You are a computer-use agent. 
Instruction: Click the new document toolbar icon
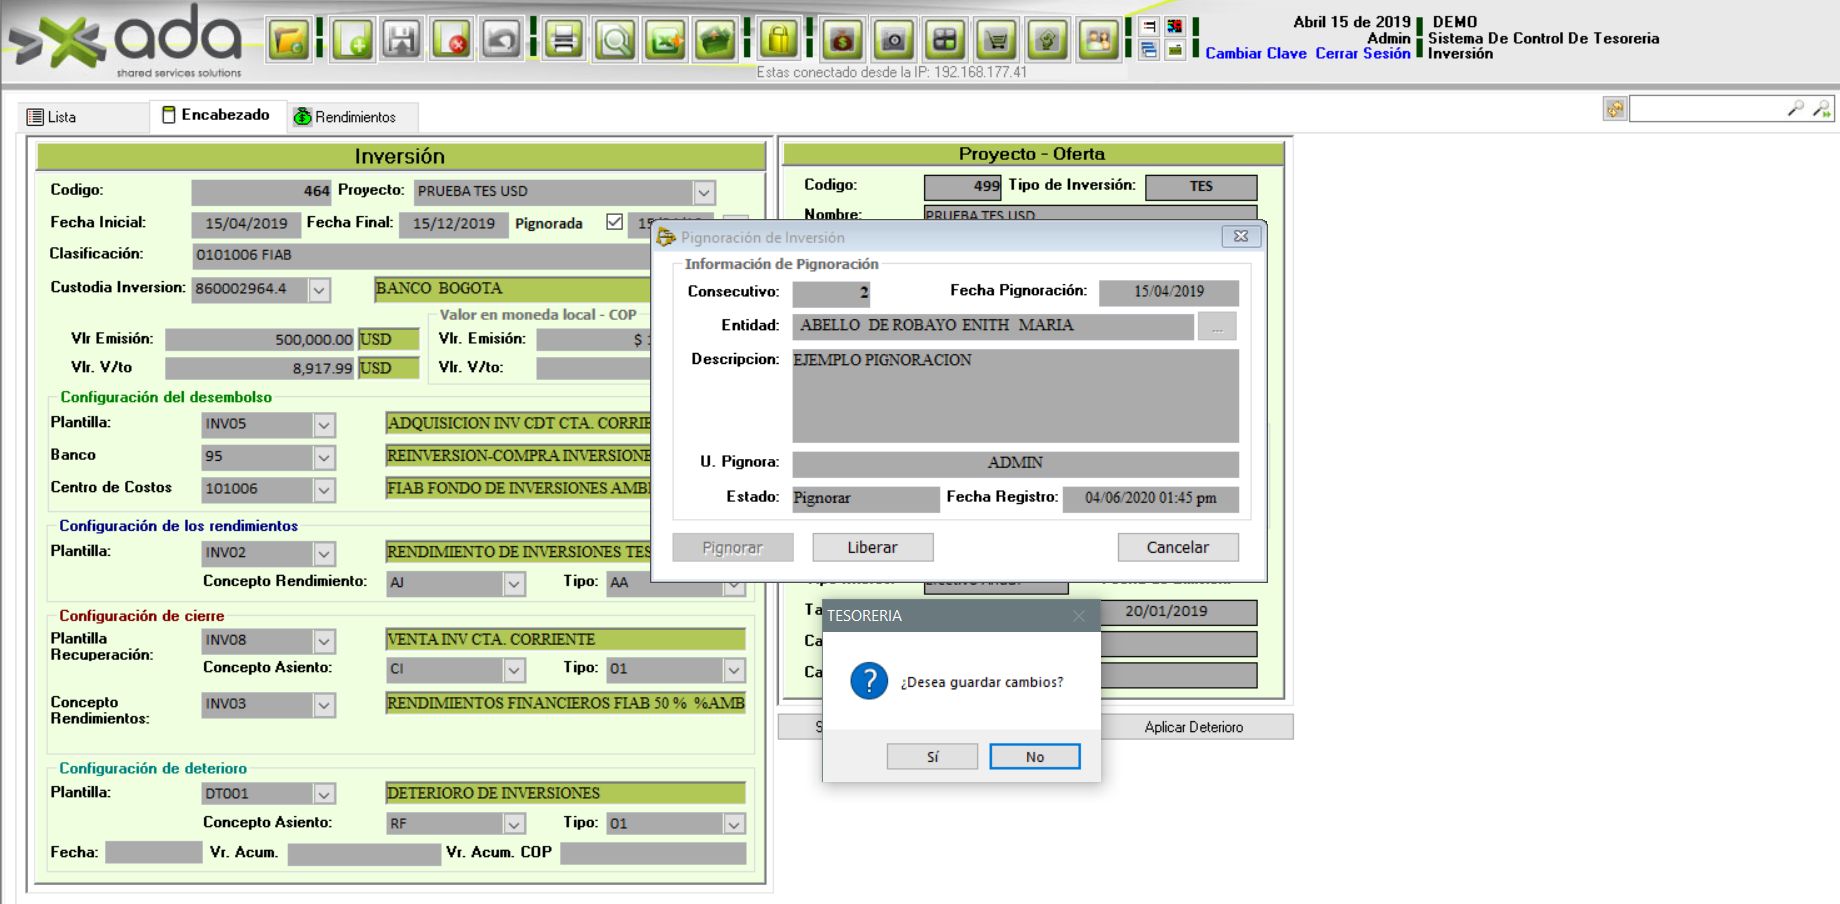[x=353, y=41]
